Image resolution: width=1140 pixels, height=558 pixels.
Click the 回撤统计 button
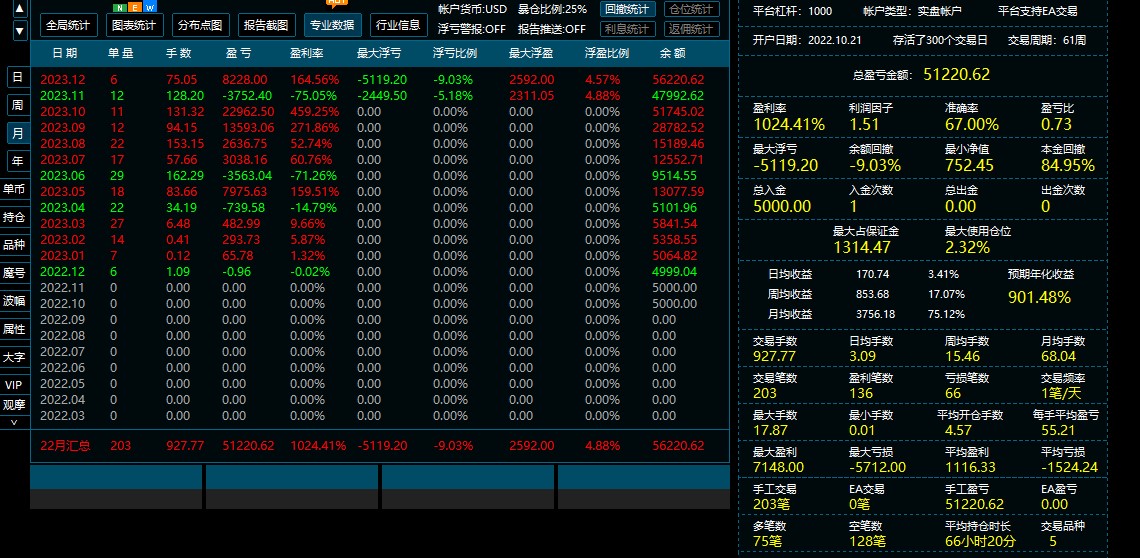point(628,9)
